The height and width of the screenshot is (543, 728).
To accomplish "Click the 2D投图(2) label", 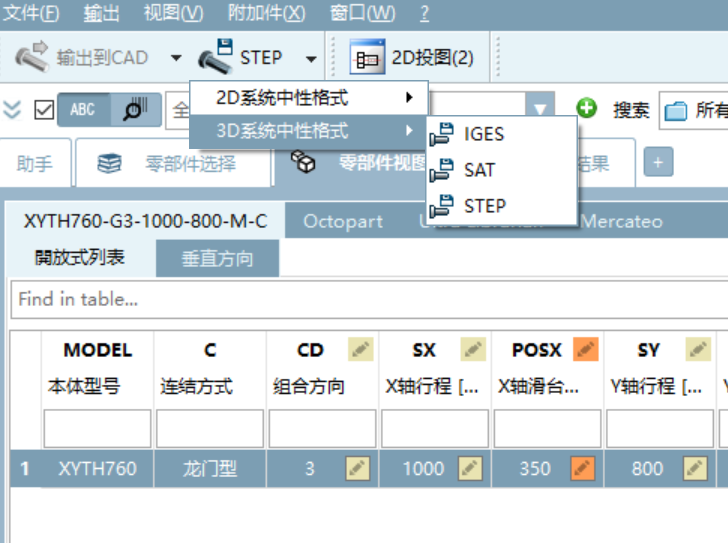I will [432, 58].
